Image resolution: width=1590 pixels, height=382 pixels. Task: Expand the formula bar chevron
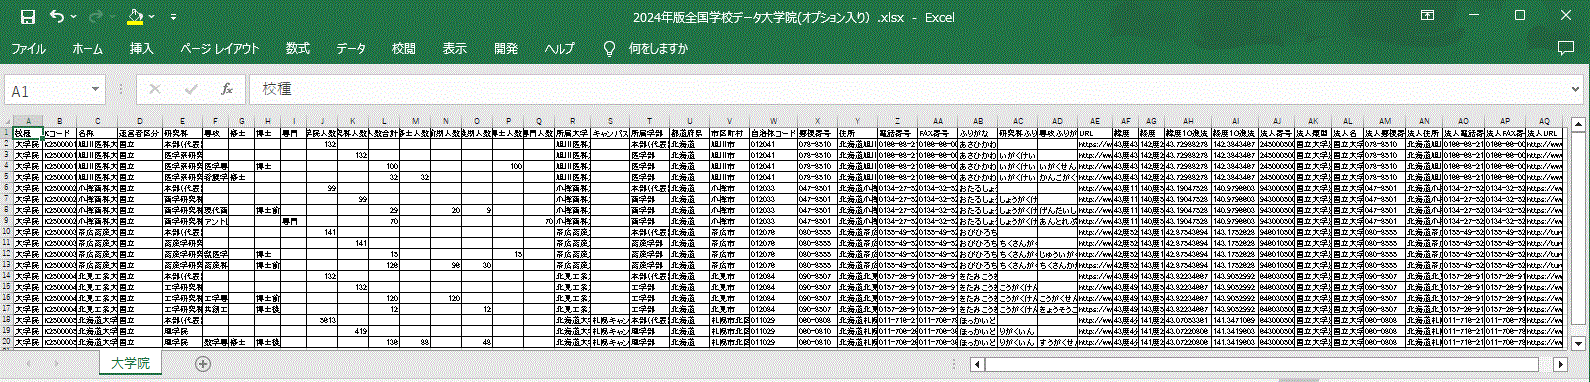tap(1576, 90)
